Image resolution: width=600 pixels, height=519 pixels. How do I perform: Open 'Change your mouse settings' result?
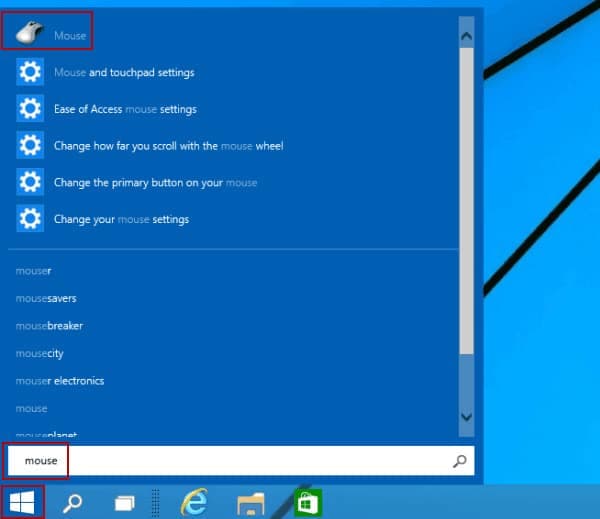[x=121, y=219]
